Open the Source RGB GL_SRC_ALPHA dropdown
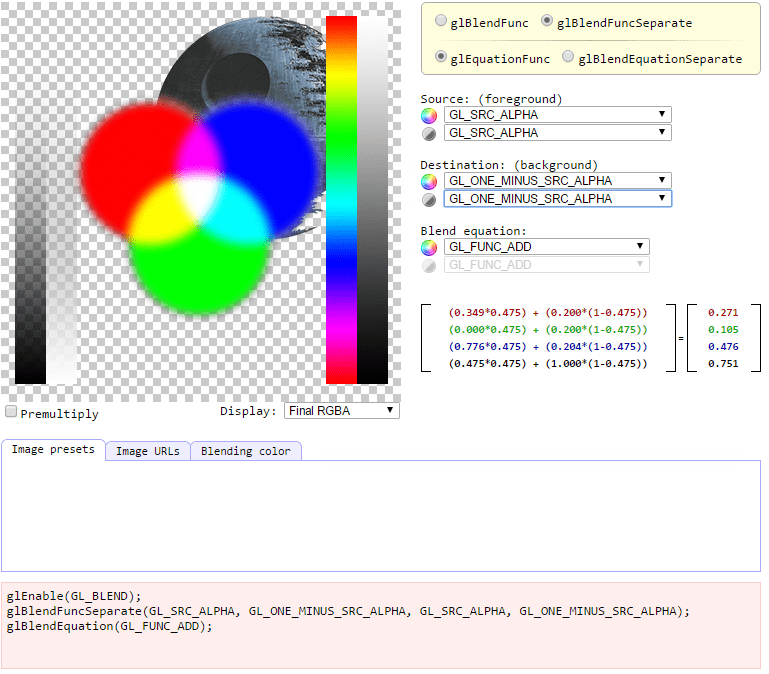Viewport: 769px width, 674px height. [x=558, y=115]
